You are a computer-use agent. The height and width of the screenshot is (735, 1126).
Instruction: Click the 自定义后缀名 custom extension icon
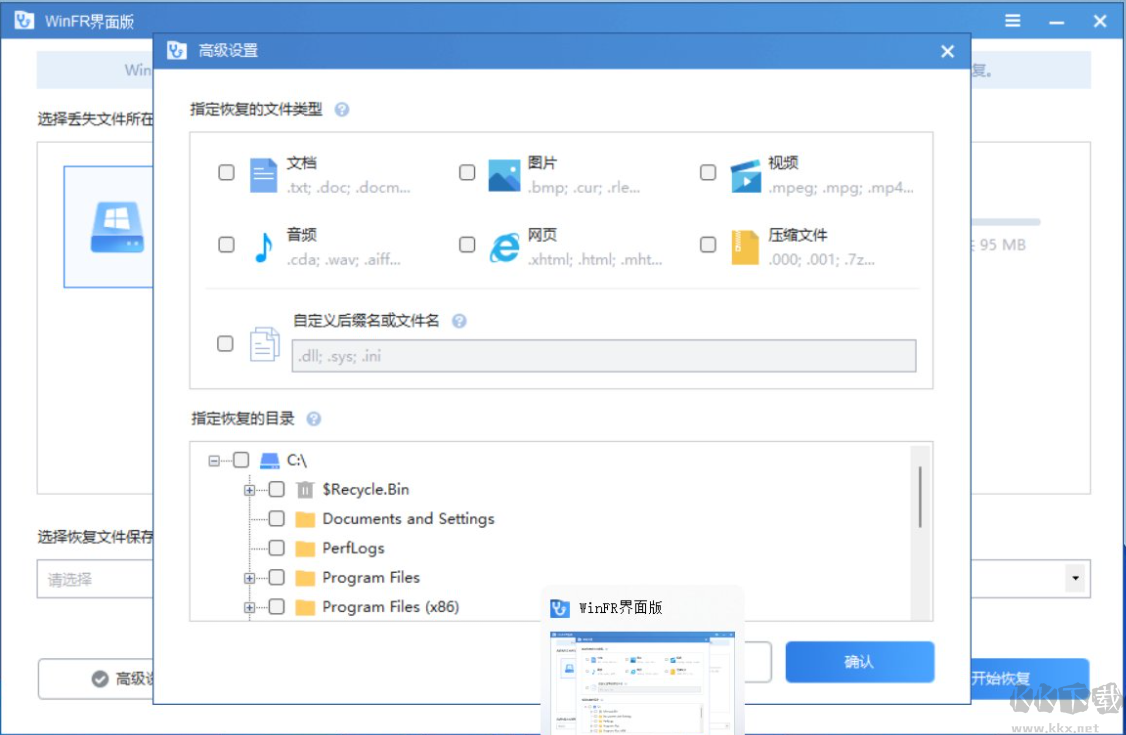pos(263,343)
